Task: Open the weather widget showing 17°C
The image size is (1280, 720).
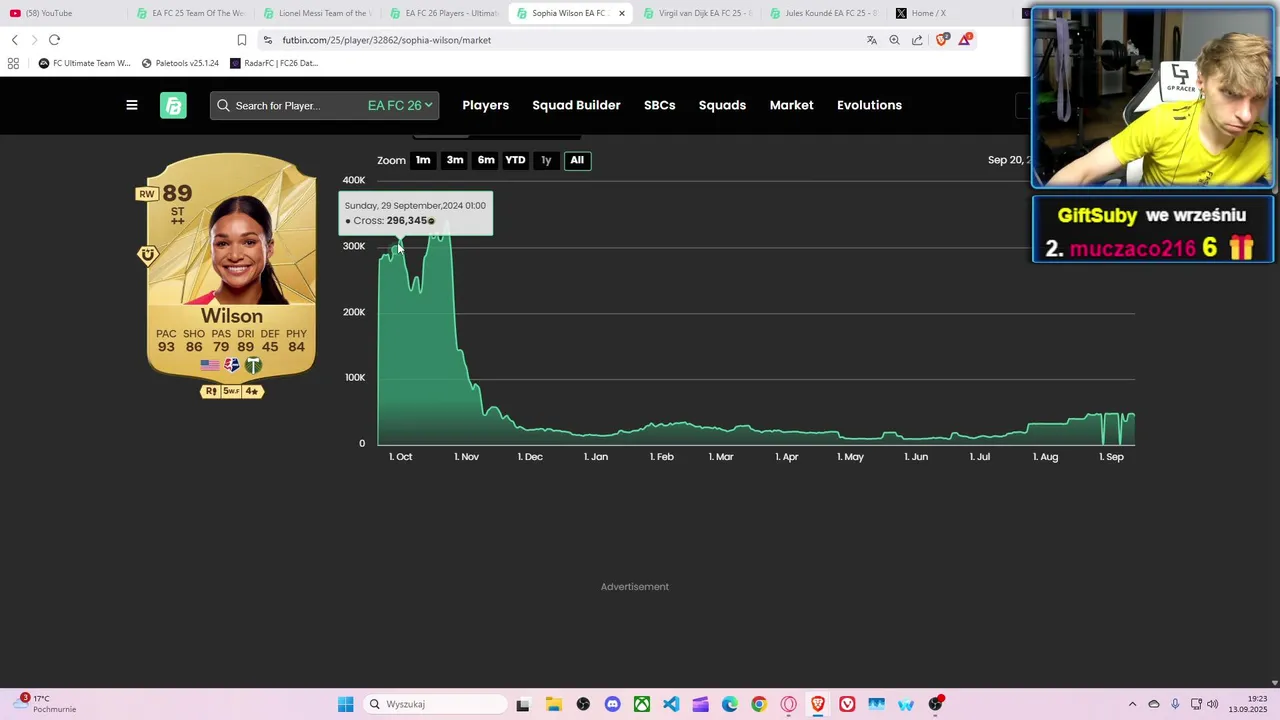Action: coord(47,704)
